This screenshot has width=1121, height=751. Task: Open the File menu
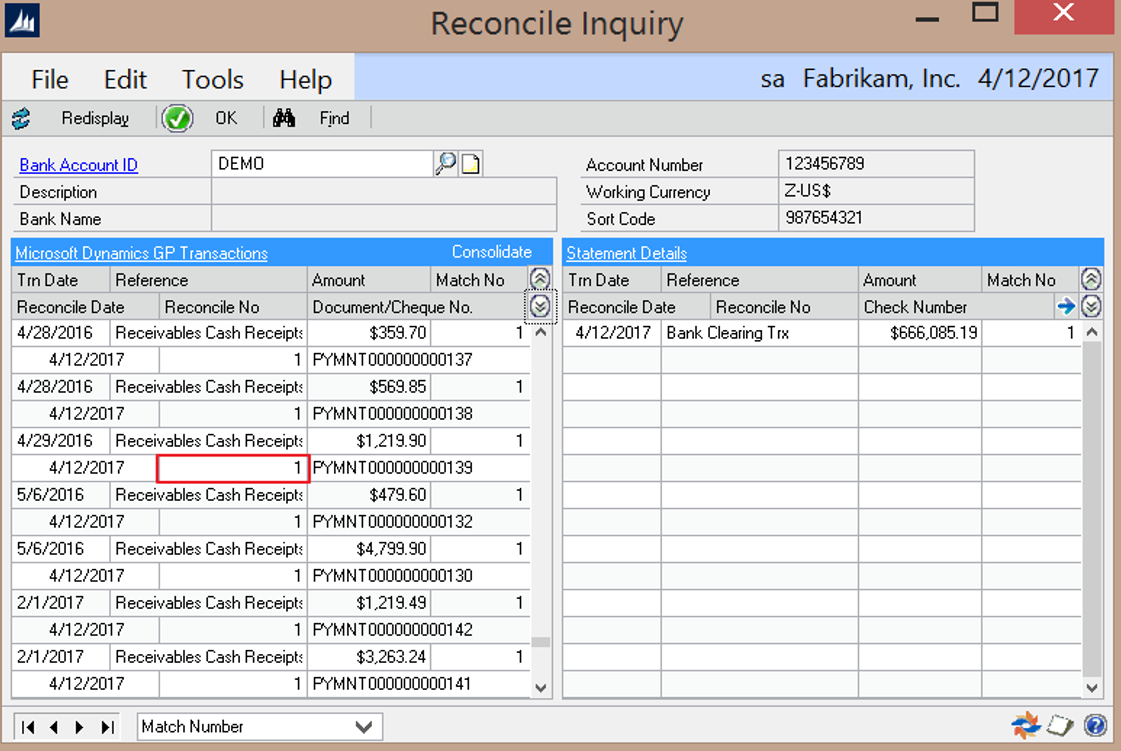coord(50,80)
